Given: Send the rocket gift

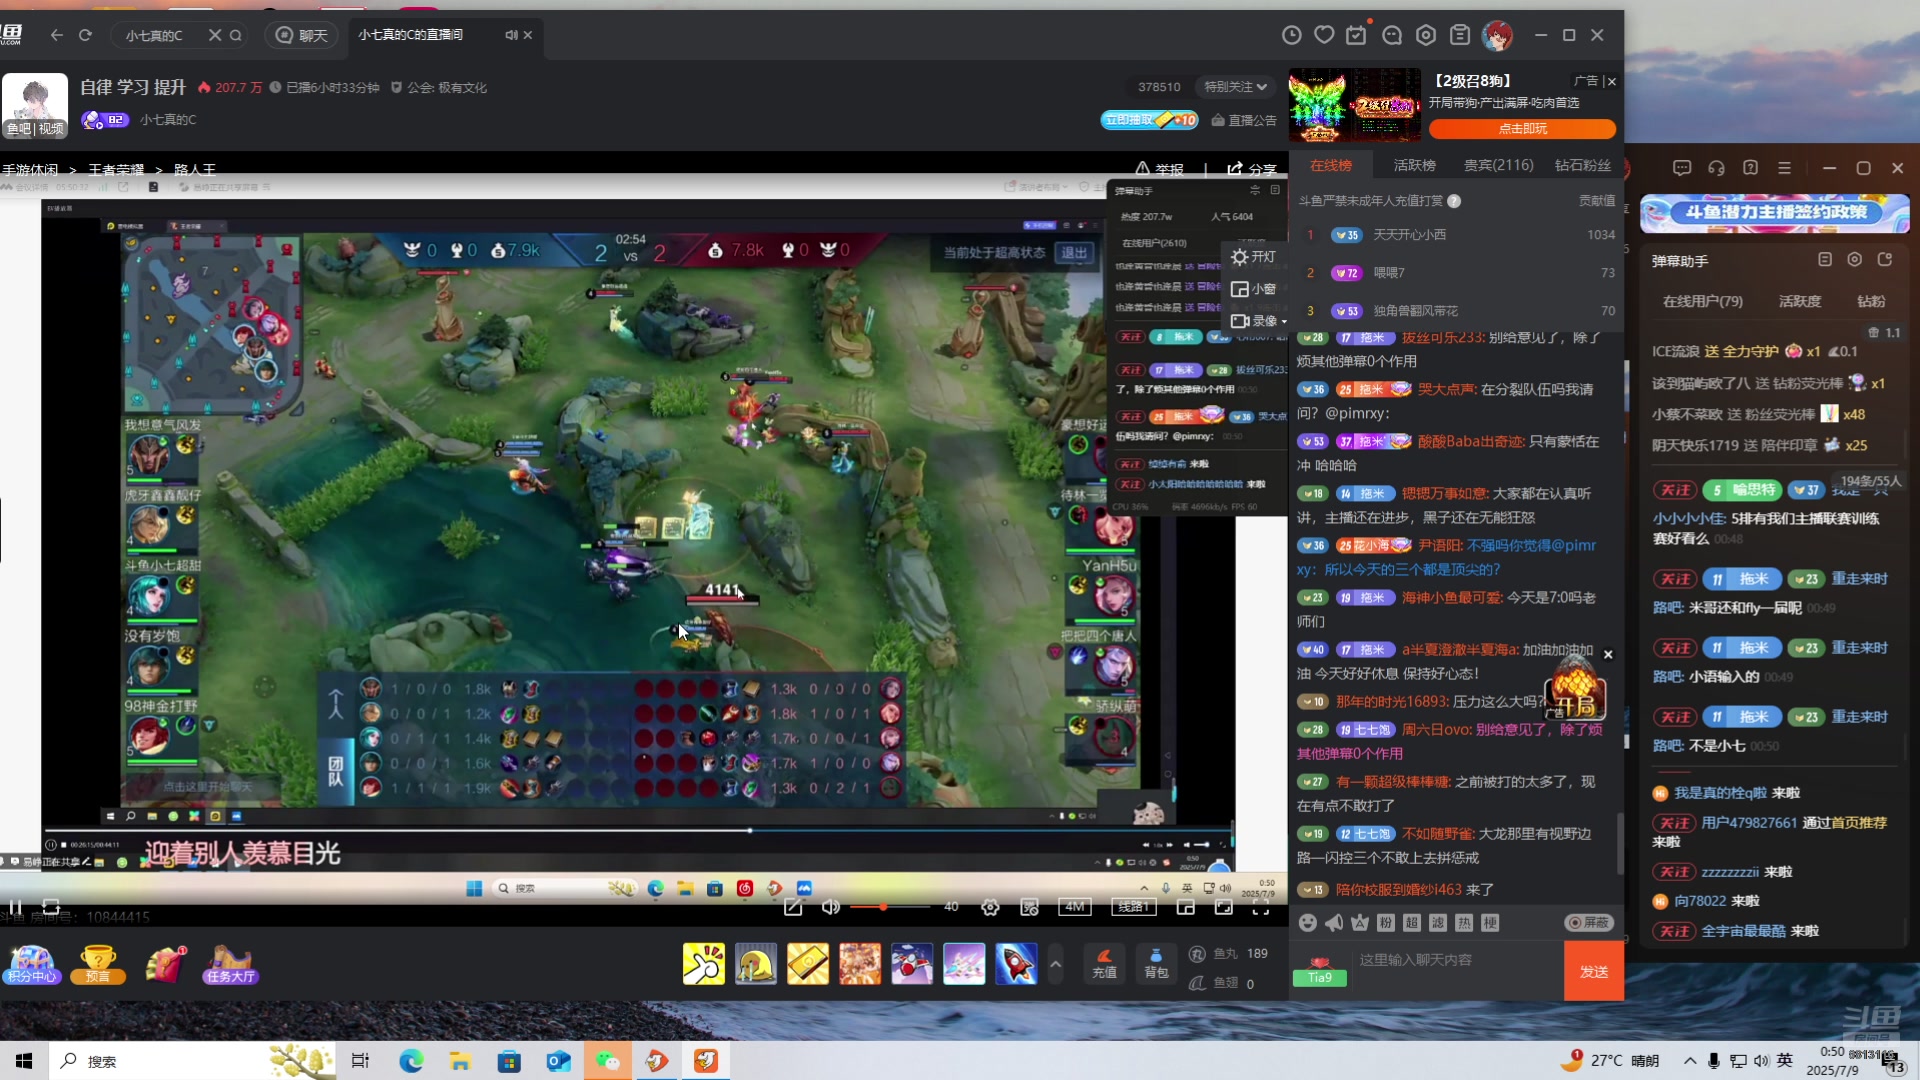Looking at the screenshot, I should point(1016,964).
